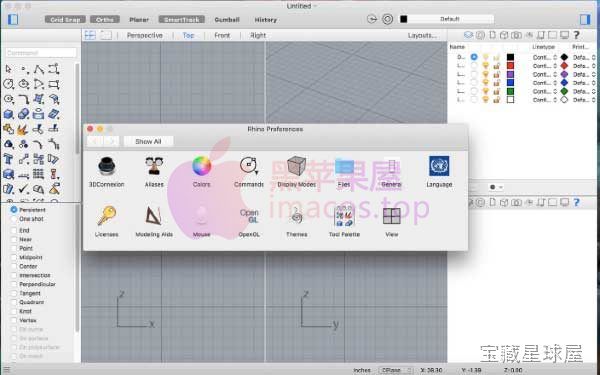Open the Licenses preferences pane
This screenshot has width=600, height=375.
pyautogui.click(x=106, y=221)
